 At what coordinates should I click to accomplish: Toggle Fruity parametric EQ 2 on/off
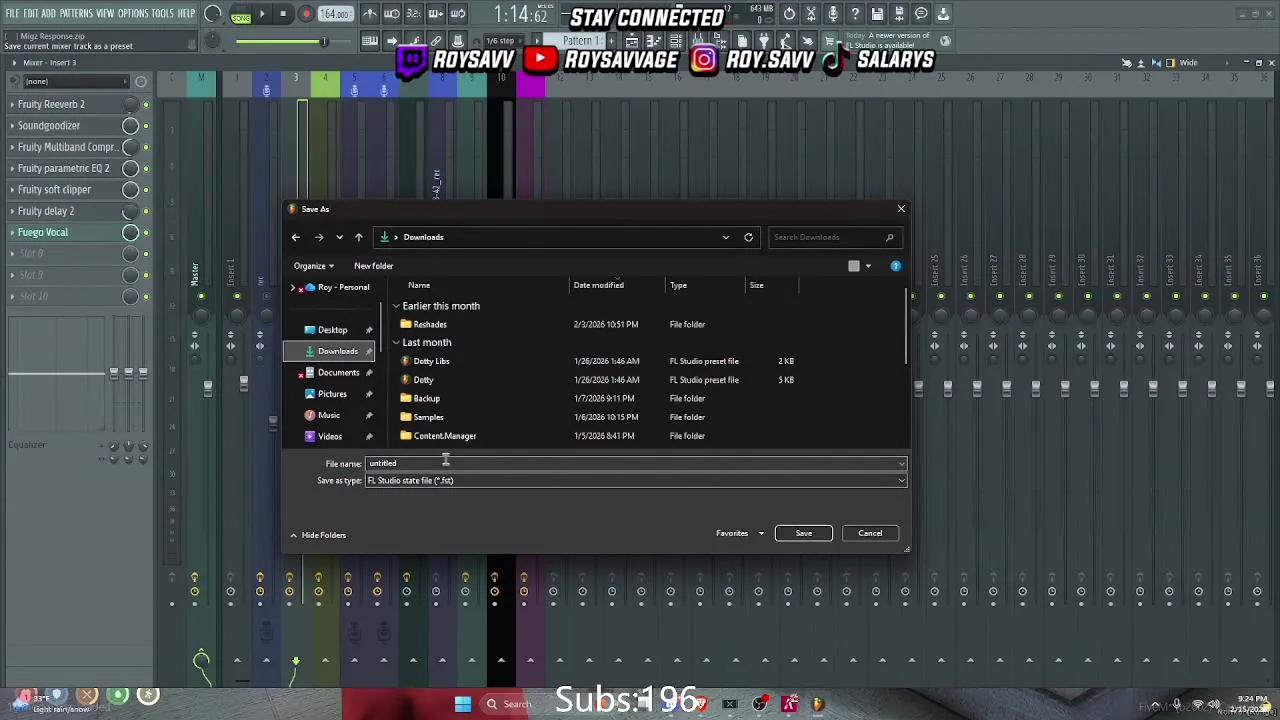pyautogui.click(x=146, y=169)
